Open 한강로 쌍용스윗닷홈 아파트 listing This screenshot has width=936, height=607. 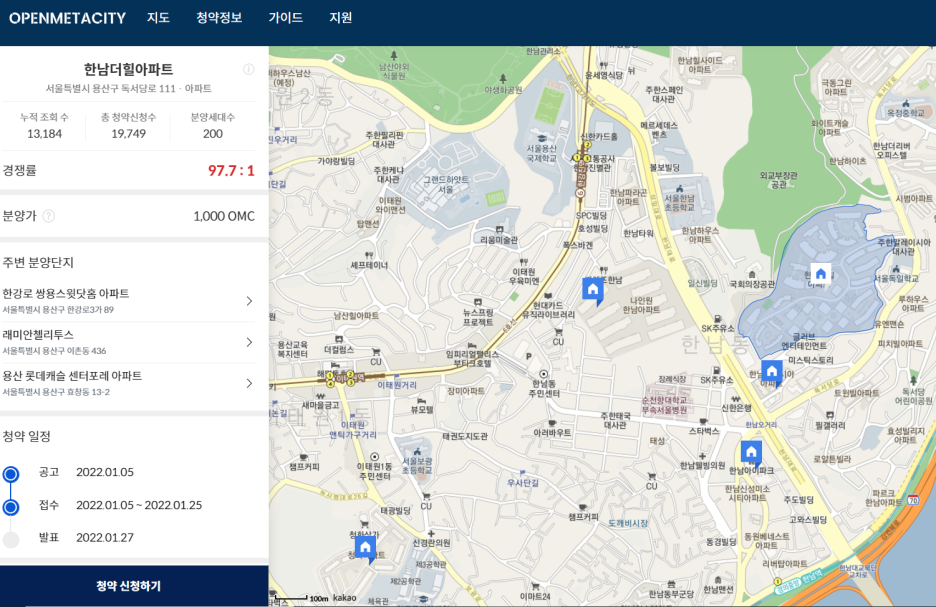pos(128,301)
